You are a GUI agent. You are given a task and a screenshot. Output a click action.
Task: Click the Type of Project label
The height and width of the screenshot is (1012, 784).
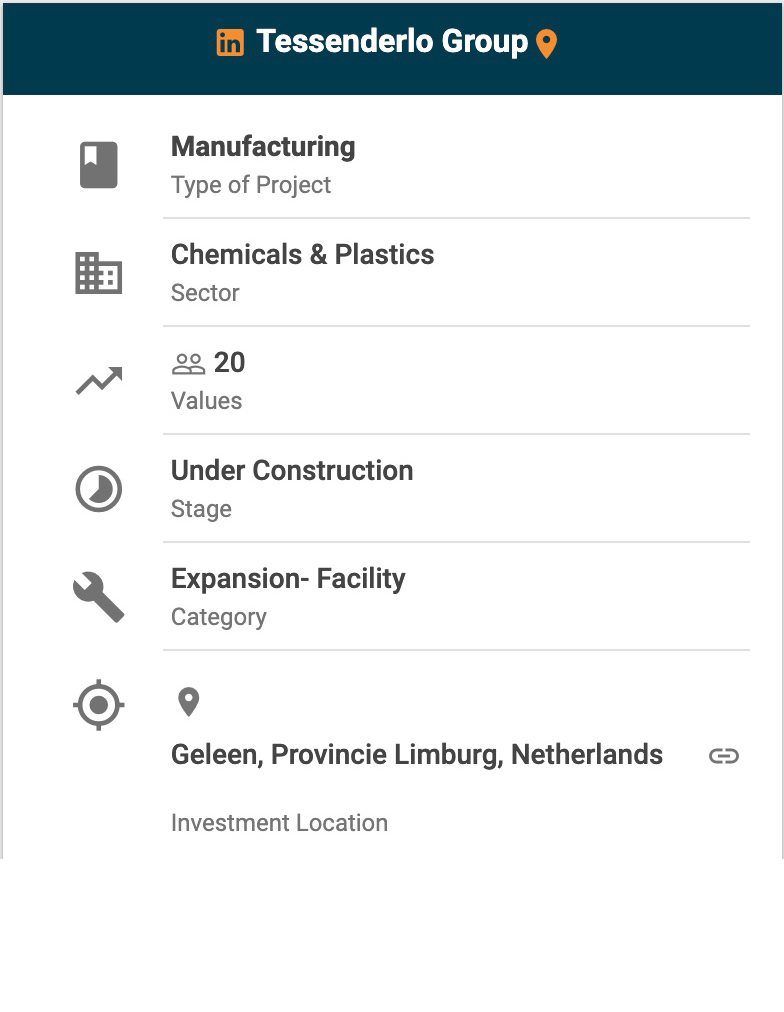tap(251, 185)
